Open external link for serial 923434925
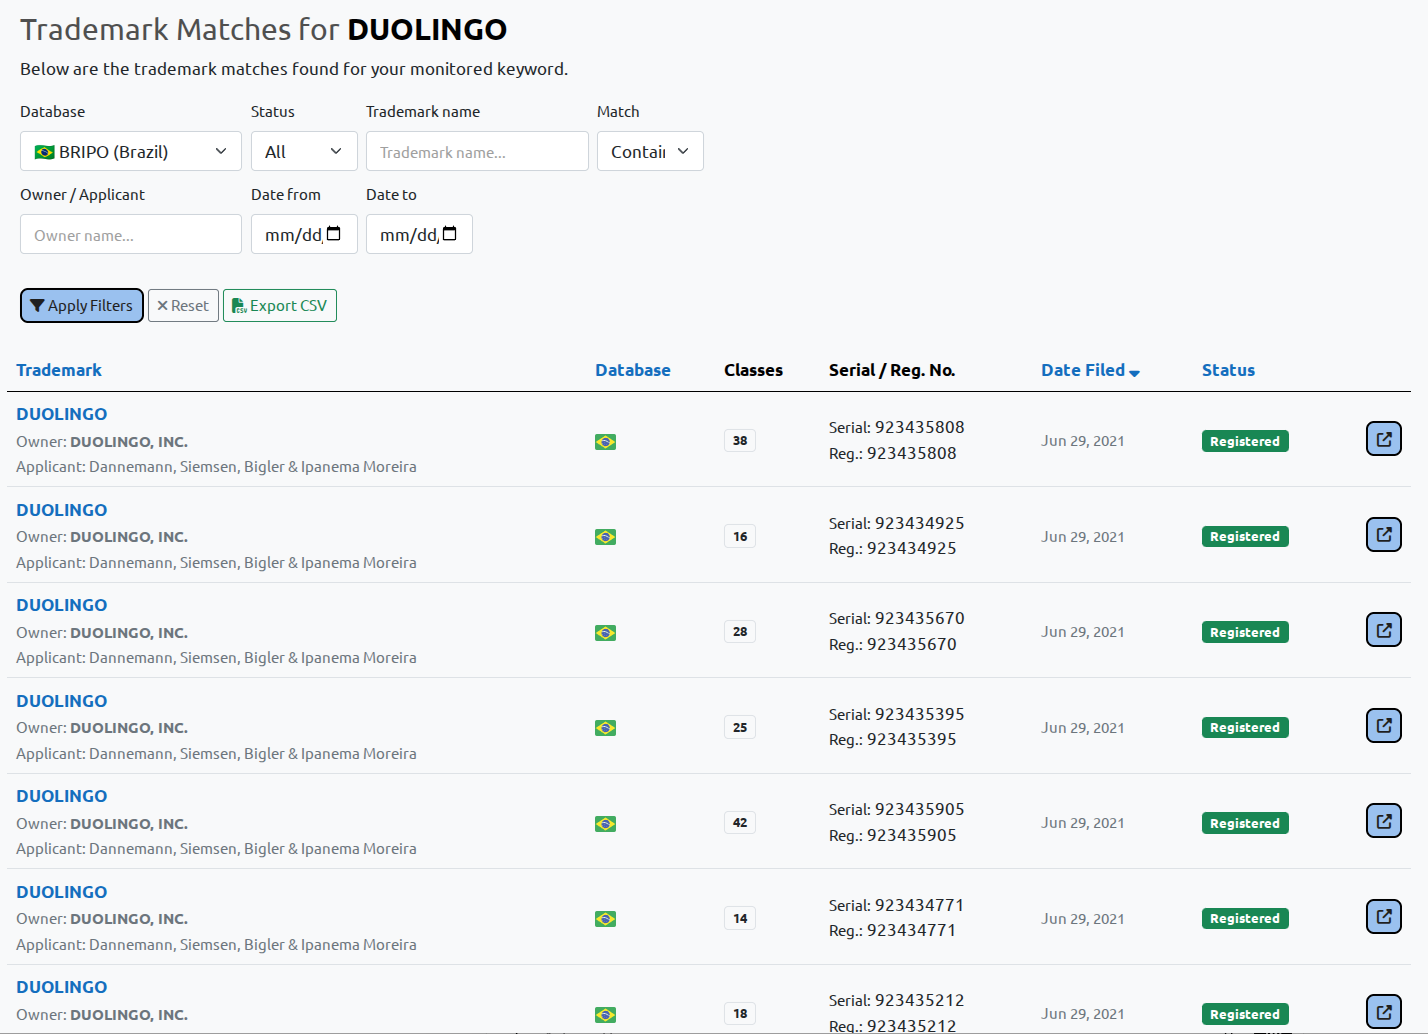This screenshot has height=1034, width=1428. 1383,535
